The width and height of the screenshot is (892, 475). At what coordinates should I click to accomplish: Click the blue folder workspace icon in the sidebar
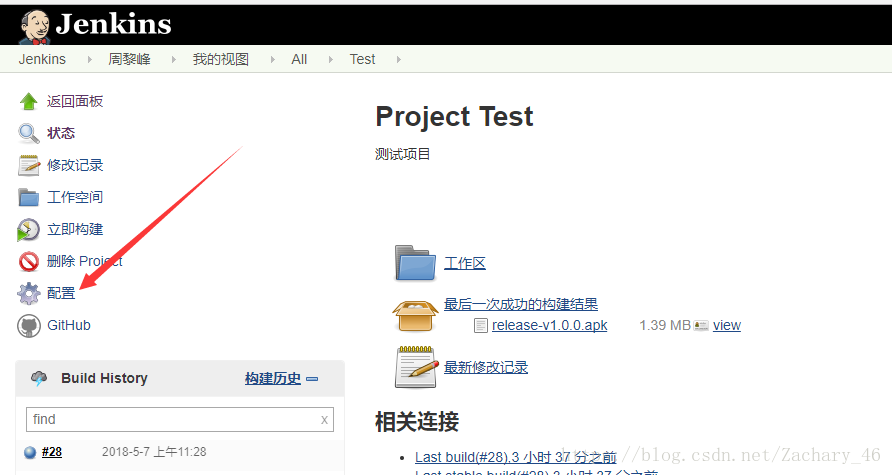coord(28,197)
